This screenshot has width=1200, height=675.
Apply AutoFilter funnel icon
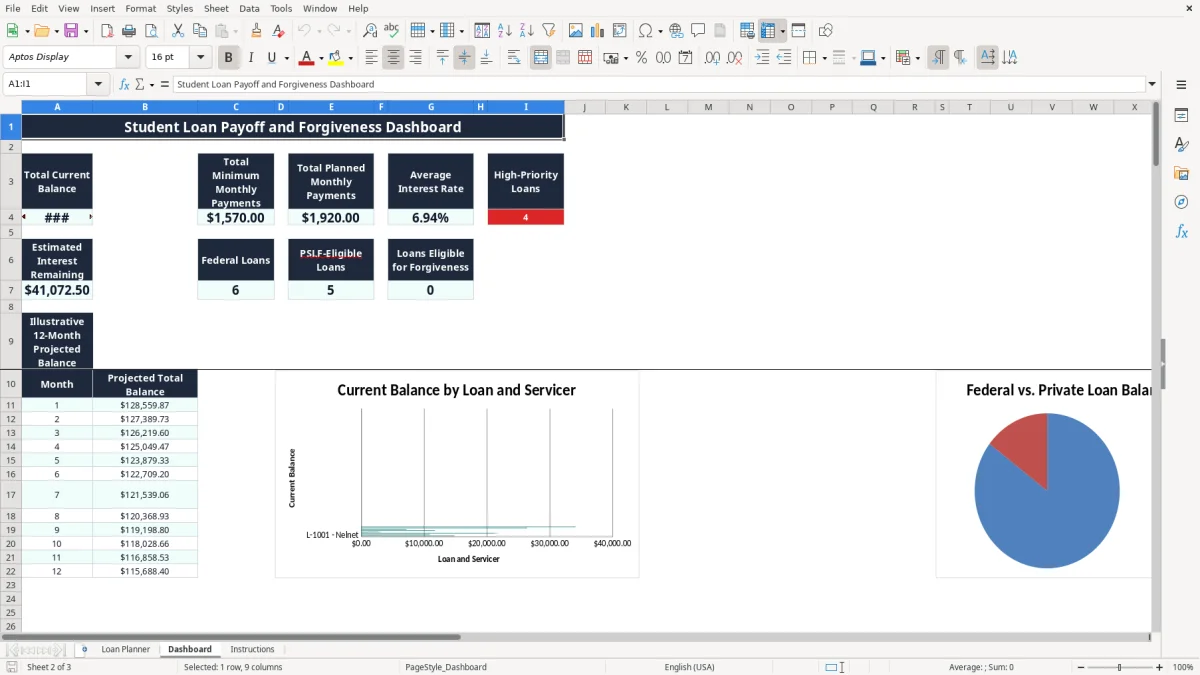549,31
